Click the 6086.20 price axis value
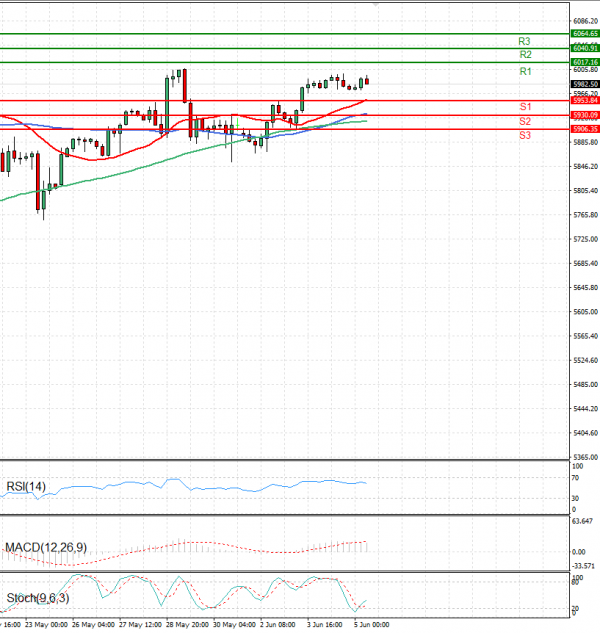This screenshot has height=633, width=600. [x=585, y=21]
